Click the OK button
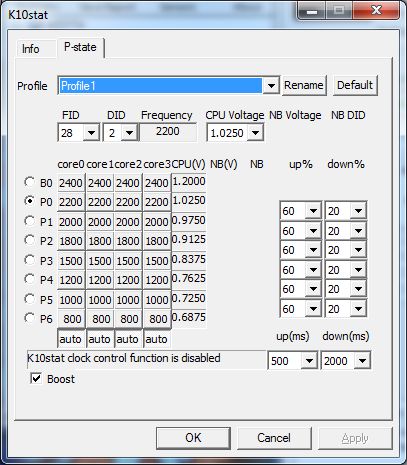The width and height of the screenshot is (407, 465). [x=193, y=438]
